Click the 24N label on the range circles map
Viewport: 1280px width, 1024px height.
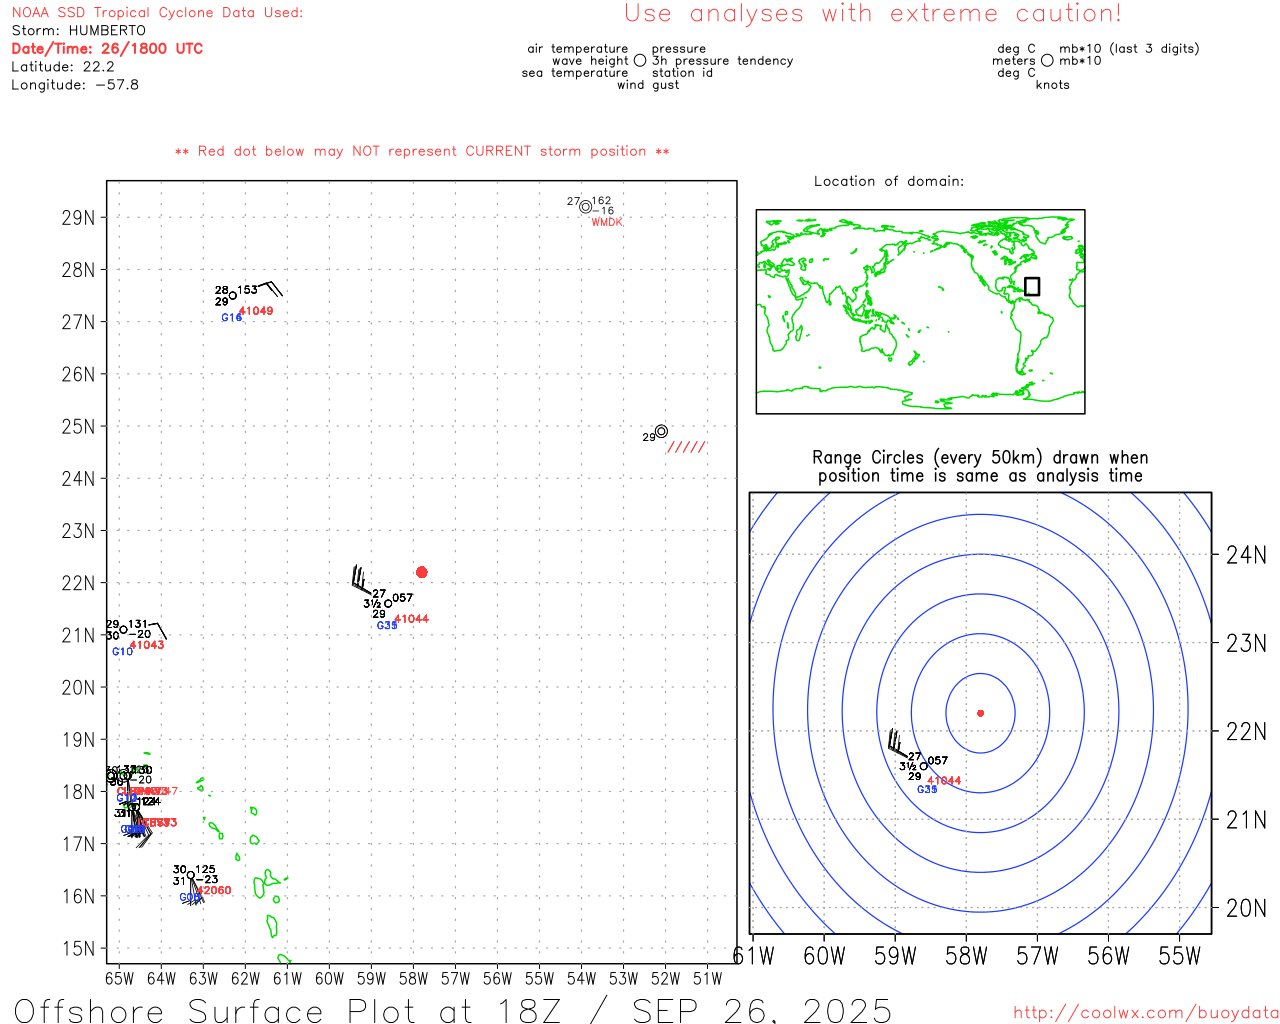1246,555
